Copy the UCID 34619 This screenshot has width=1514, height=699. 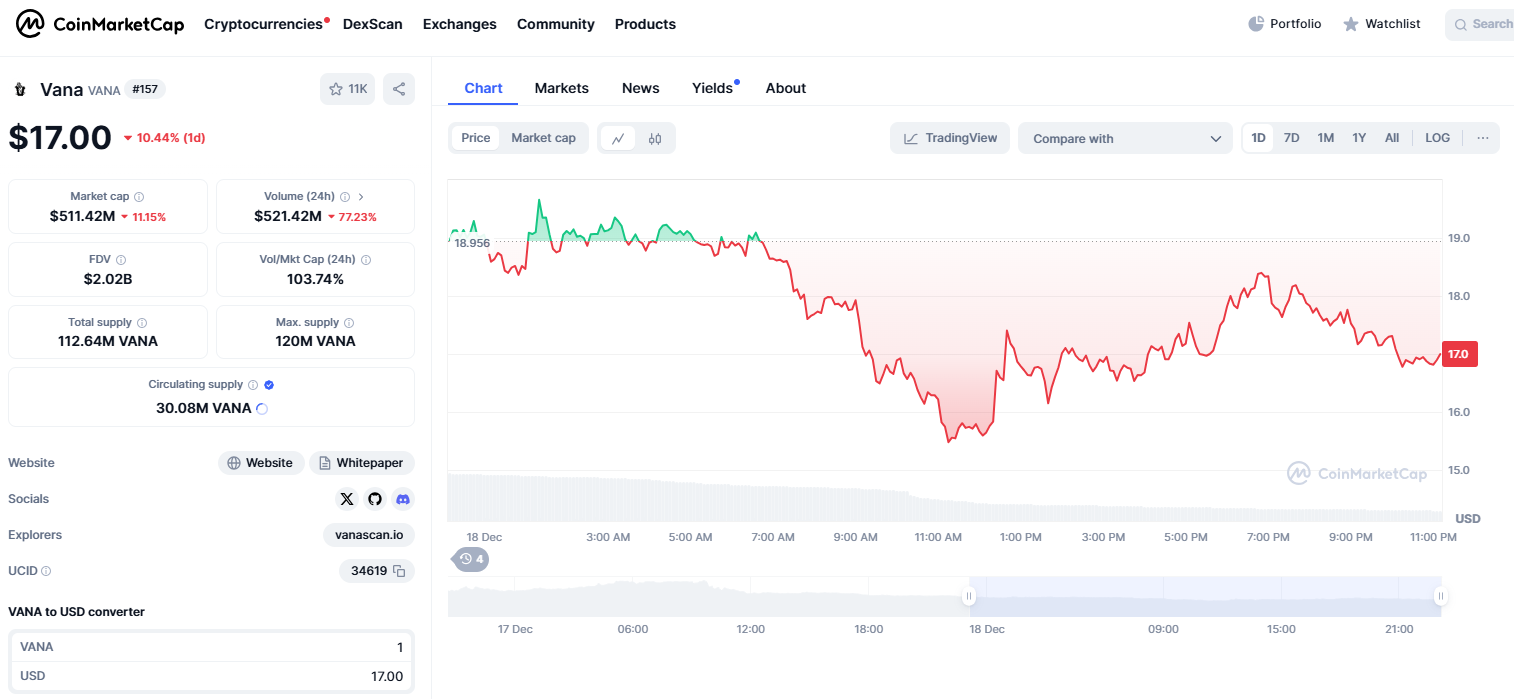399,571
